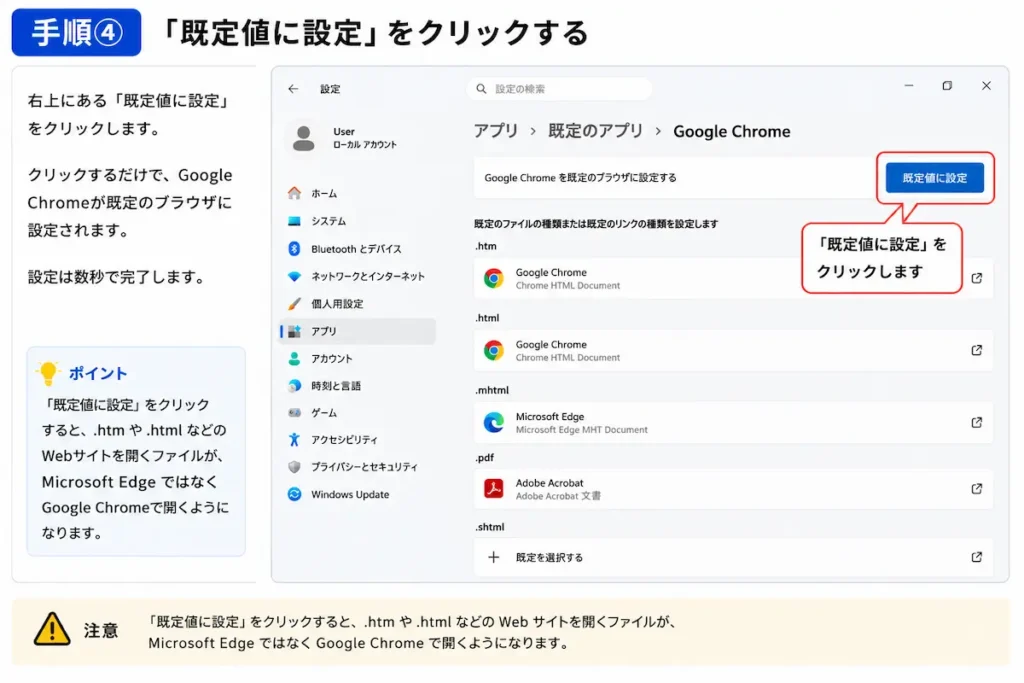Select Bluetooth とデバイス menu item

point(356,249)
